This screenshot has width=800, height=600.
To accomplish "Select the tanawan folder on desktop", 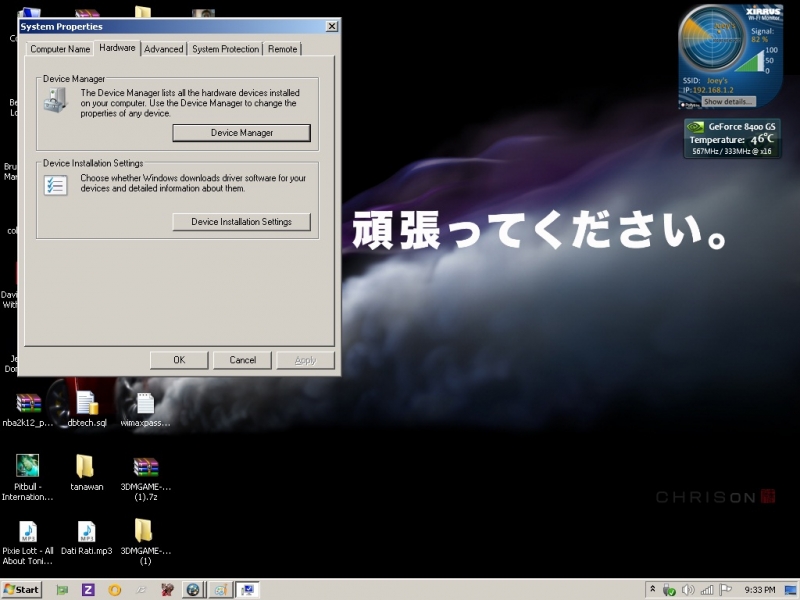I will point(86,466).
